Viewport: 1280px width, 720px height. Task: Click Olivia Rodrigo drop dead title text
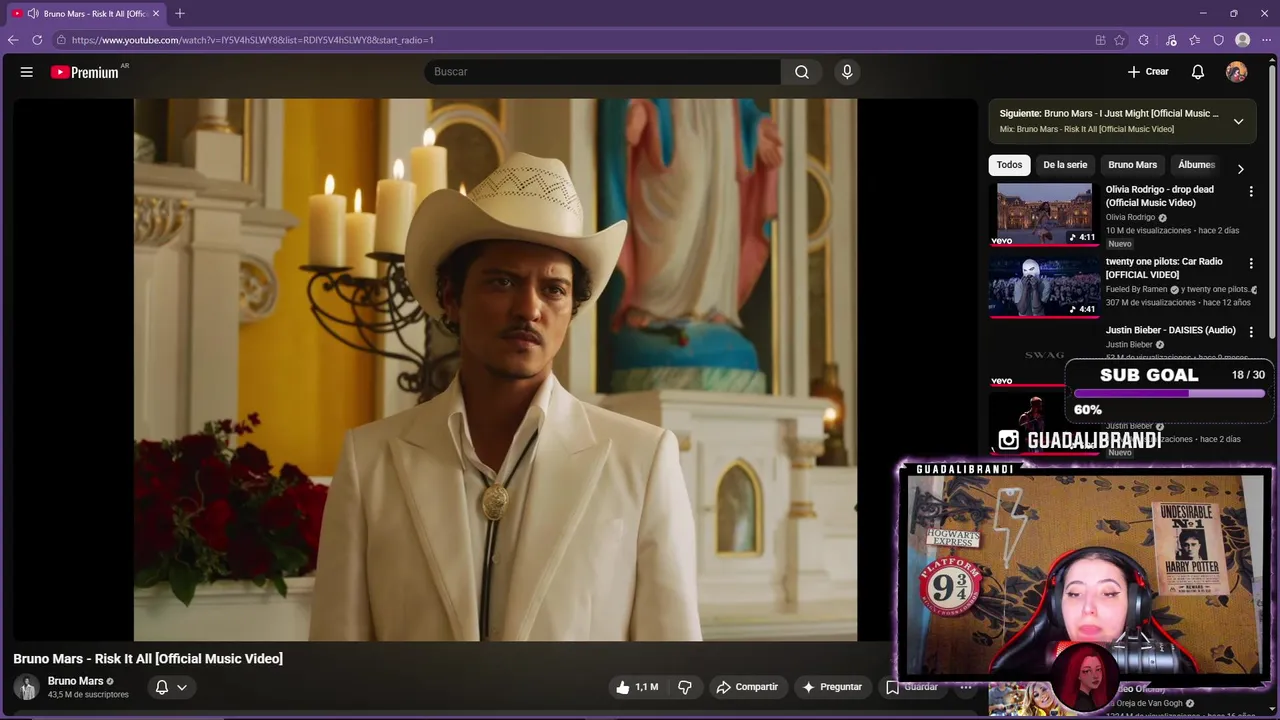[1160, 196]
